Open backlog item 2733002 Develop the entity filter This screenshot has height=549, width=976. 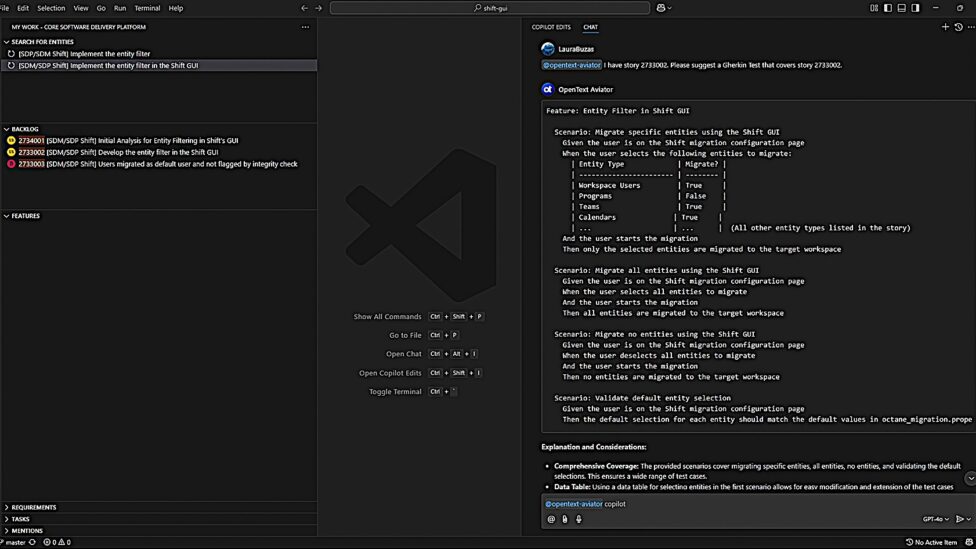(159, 152)
